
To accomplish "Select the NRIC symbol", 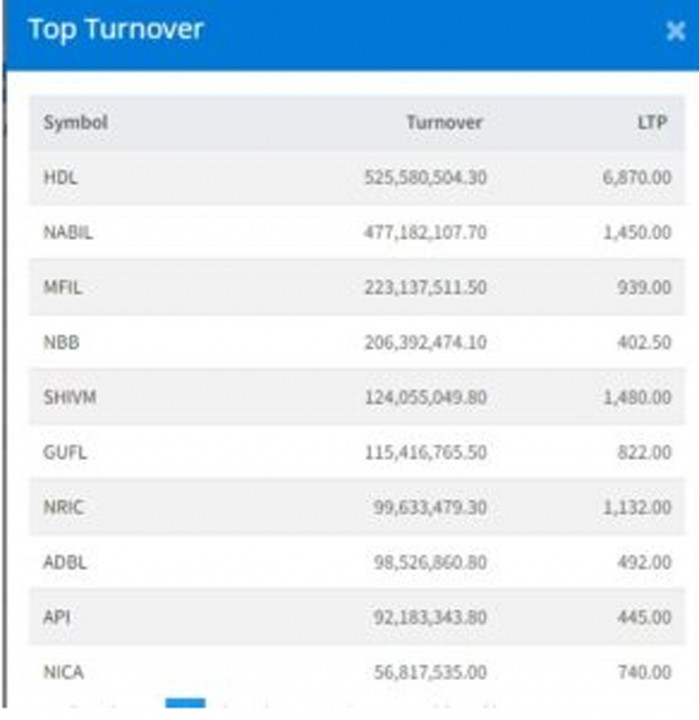I will pyautogui.click(x=64, y=507).
